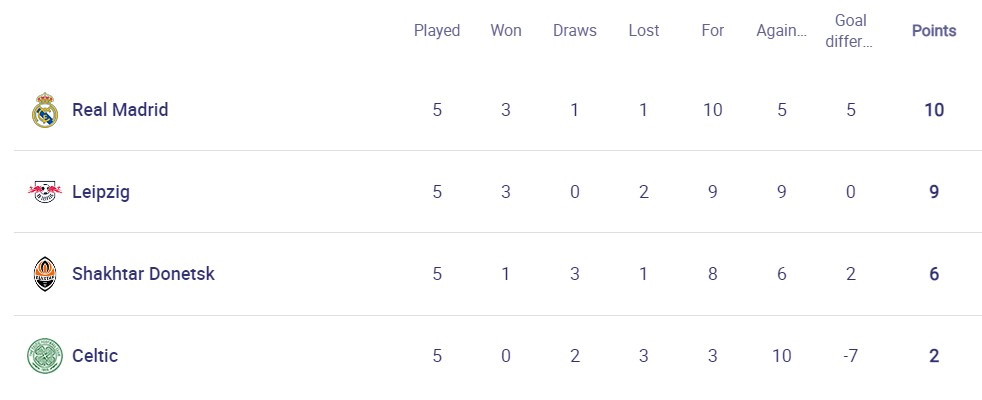Open the Shakhtar Donetsk team link

pyautogui.click(x=143, y=274)
